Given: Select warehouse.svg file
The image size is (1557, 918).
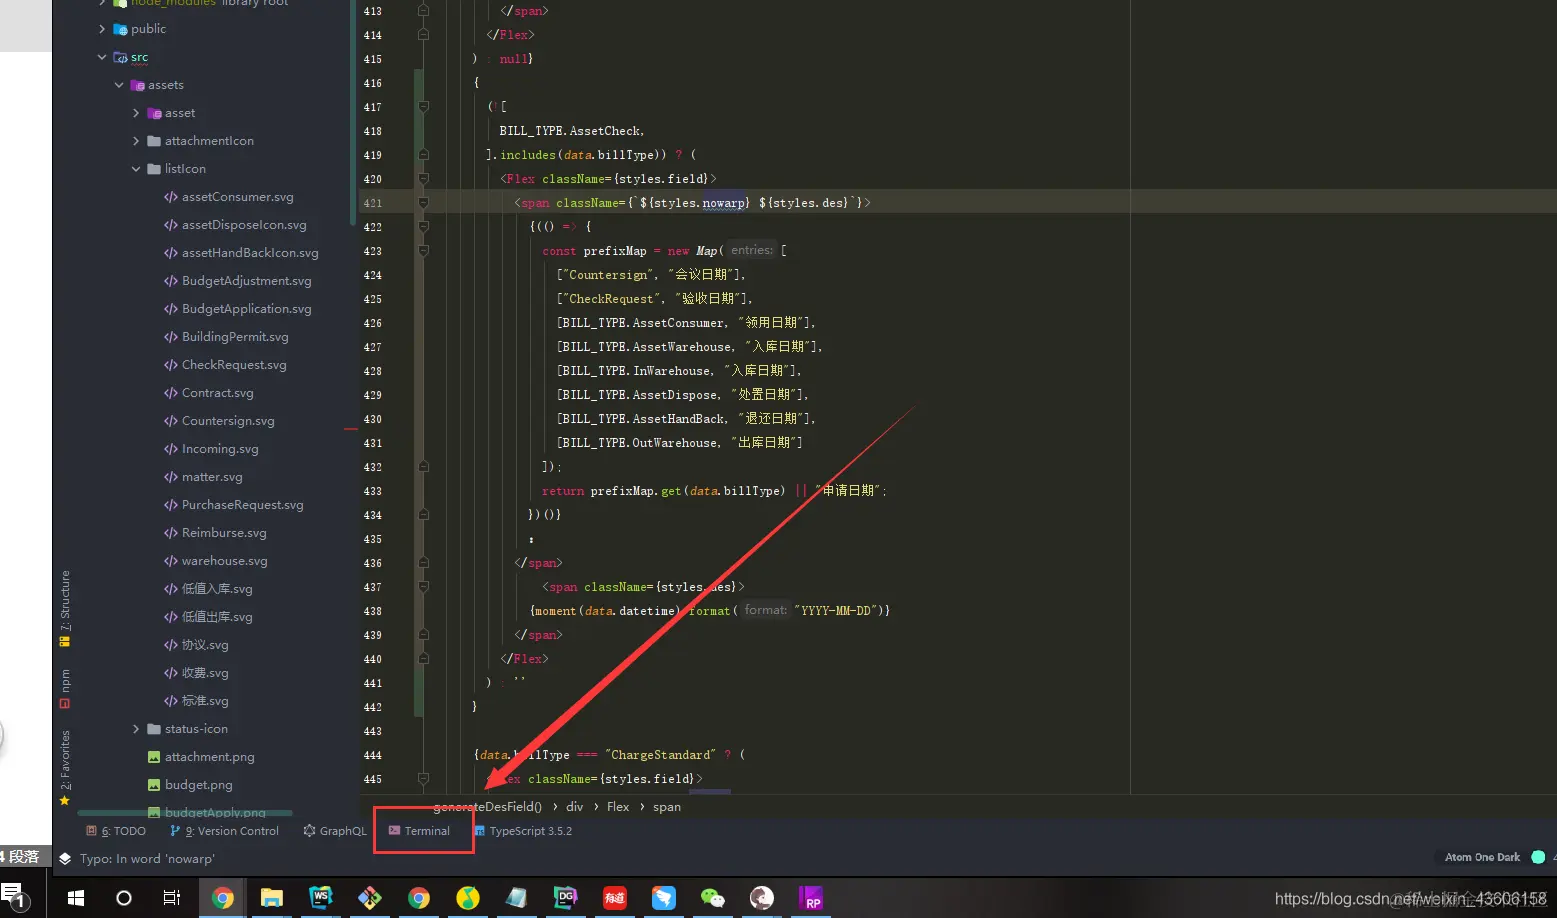Looking at the screenshot, I should tap(216, 561).
